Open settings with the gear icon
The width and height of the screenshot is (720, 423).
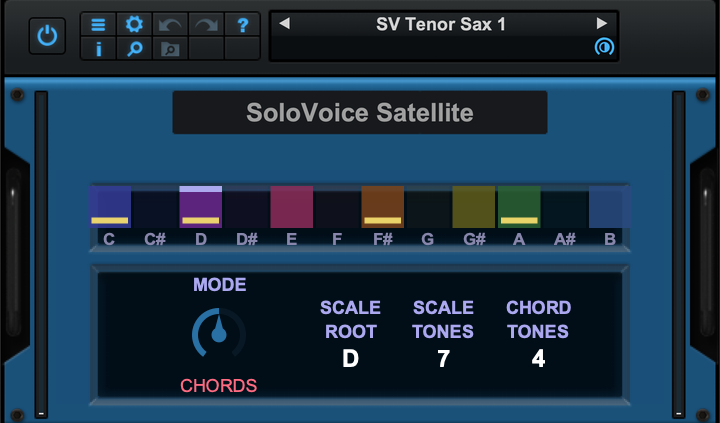134,24
